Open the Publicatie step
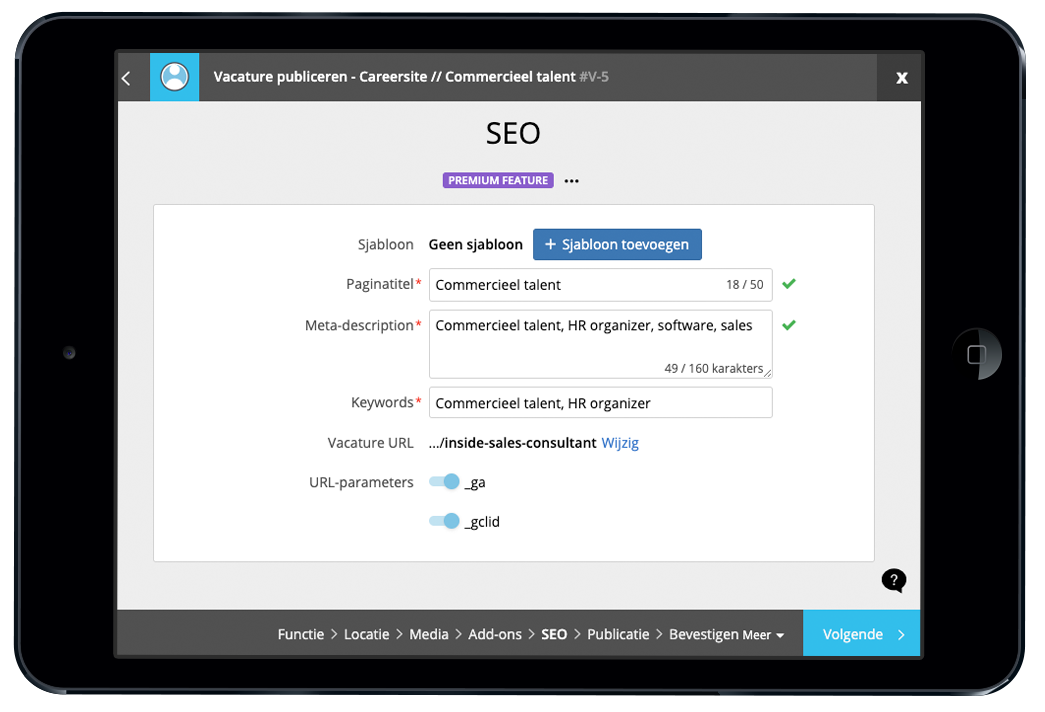This screenshot has width=1045, height=712. click(618, 634)
